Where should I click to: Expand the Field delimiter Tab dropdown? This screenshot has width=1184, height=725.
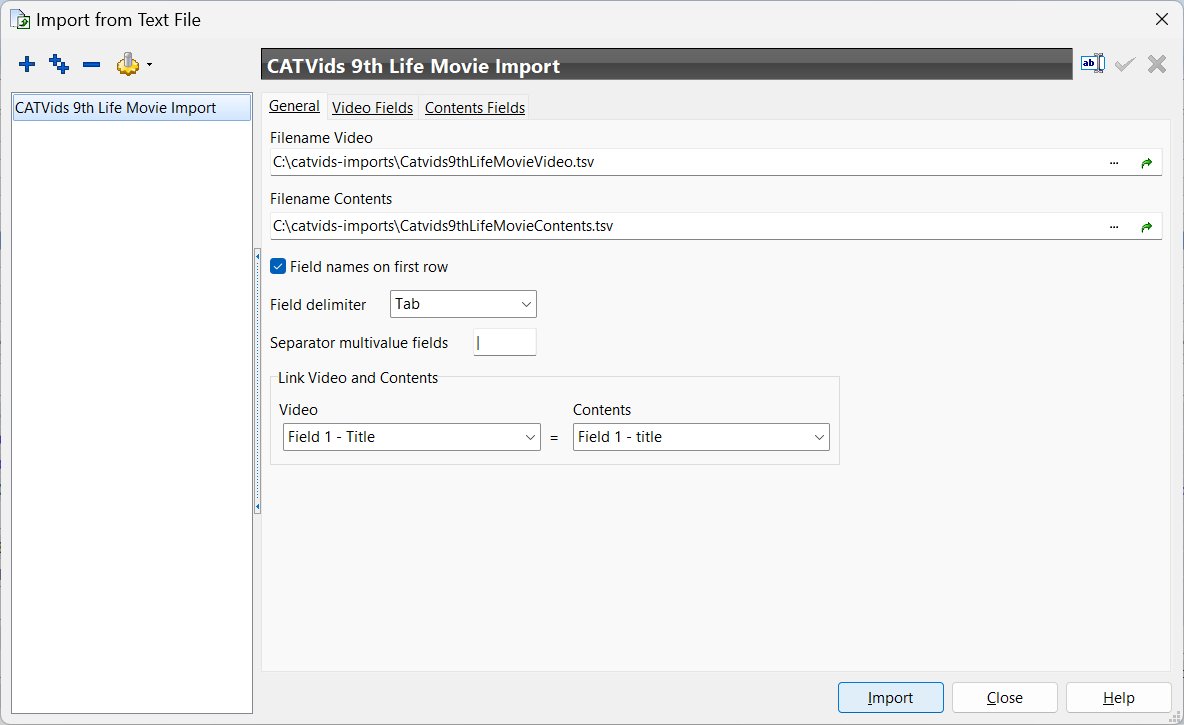coord(463,304)
